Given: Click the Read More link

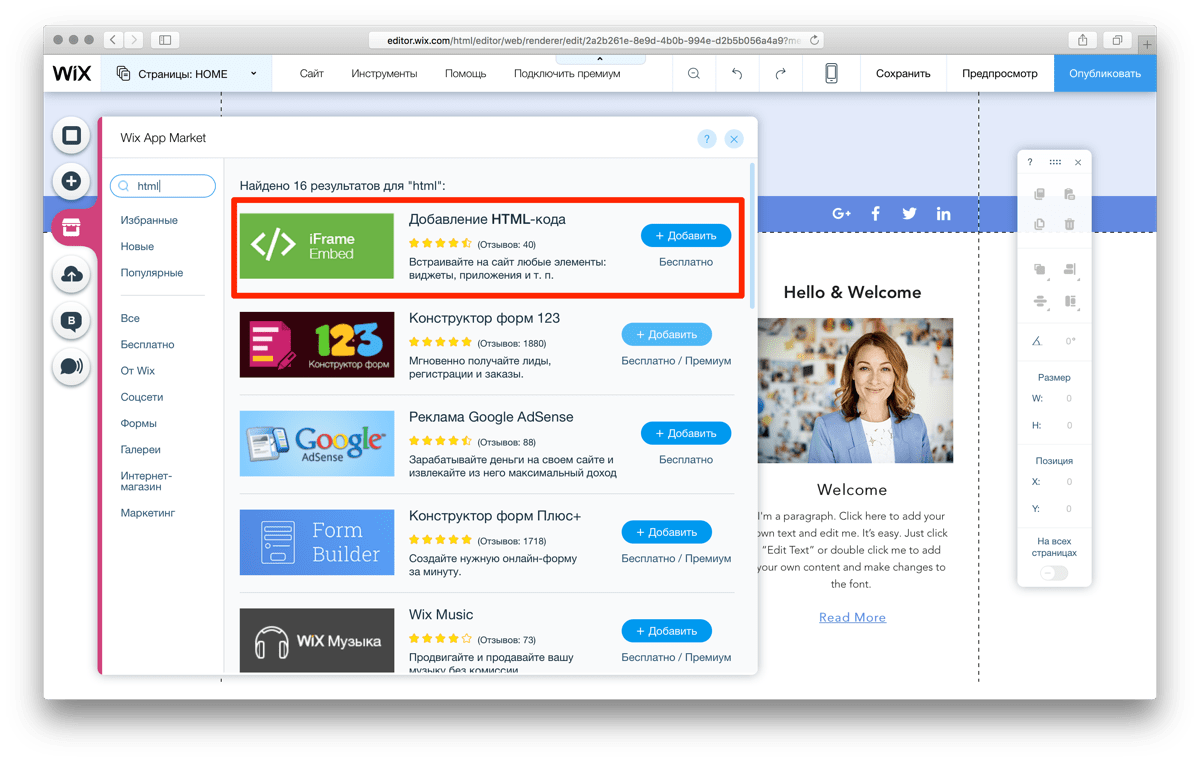Looking at the screenshot, I should 852,617.
